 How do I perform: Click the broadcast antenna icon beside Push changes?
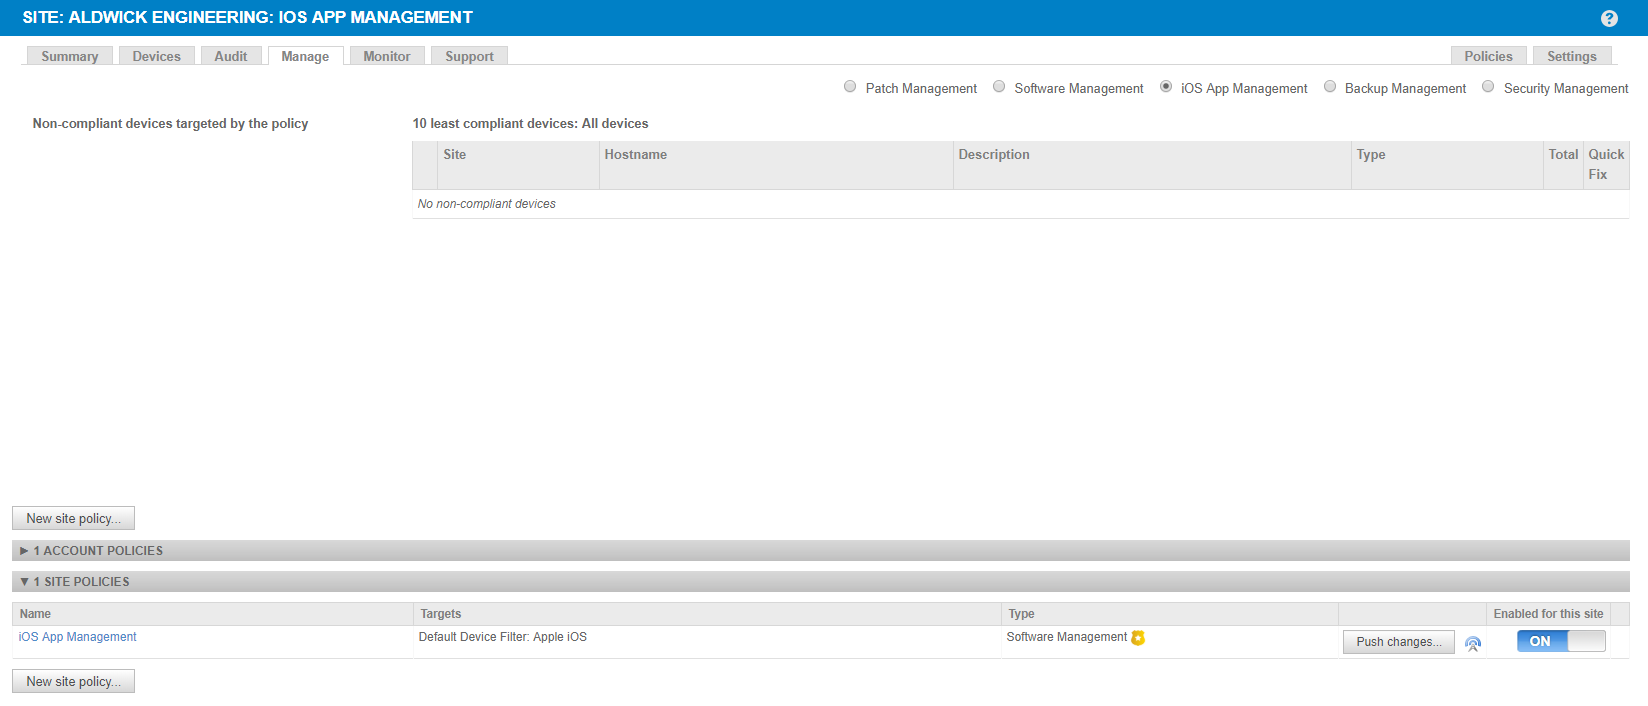click(1472, 643)
